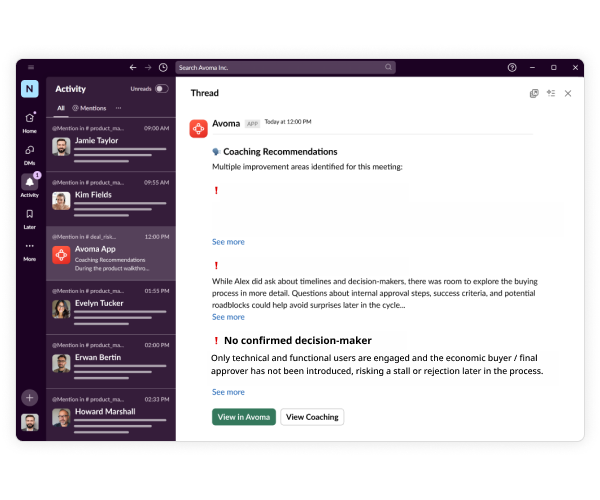Select the N workspace icon
This screenshot has height=500, width=600.
[x=29, y=89]
